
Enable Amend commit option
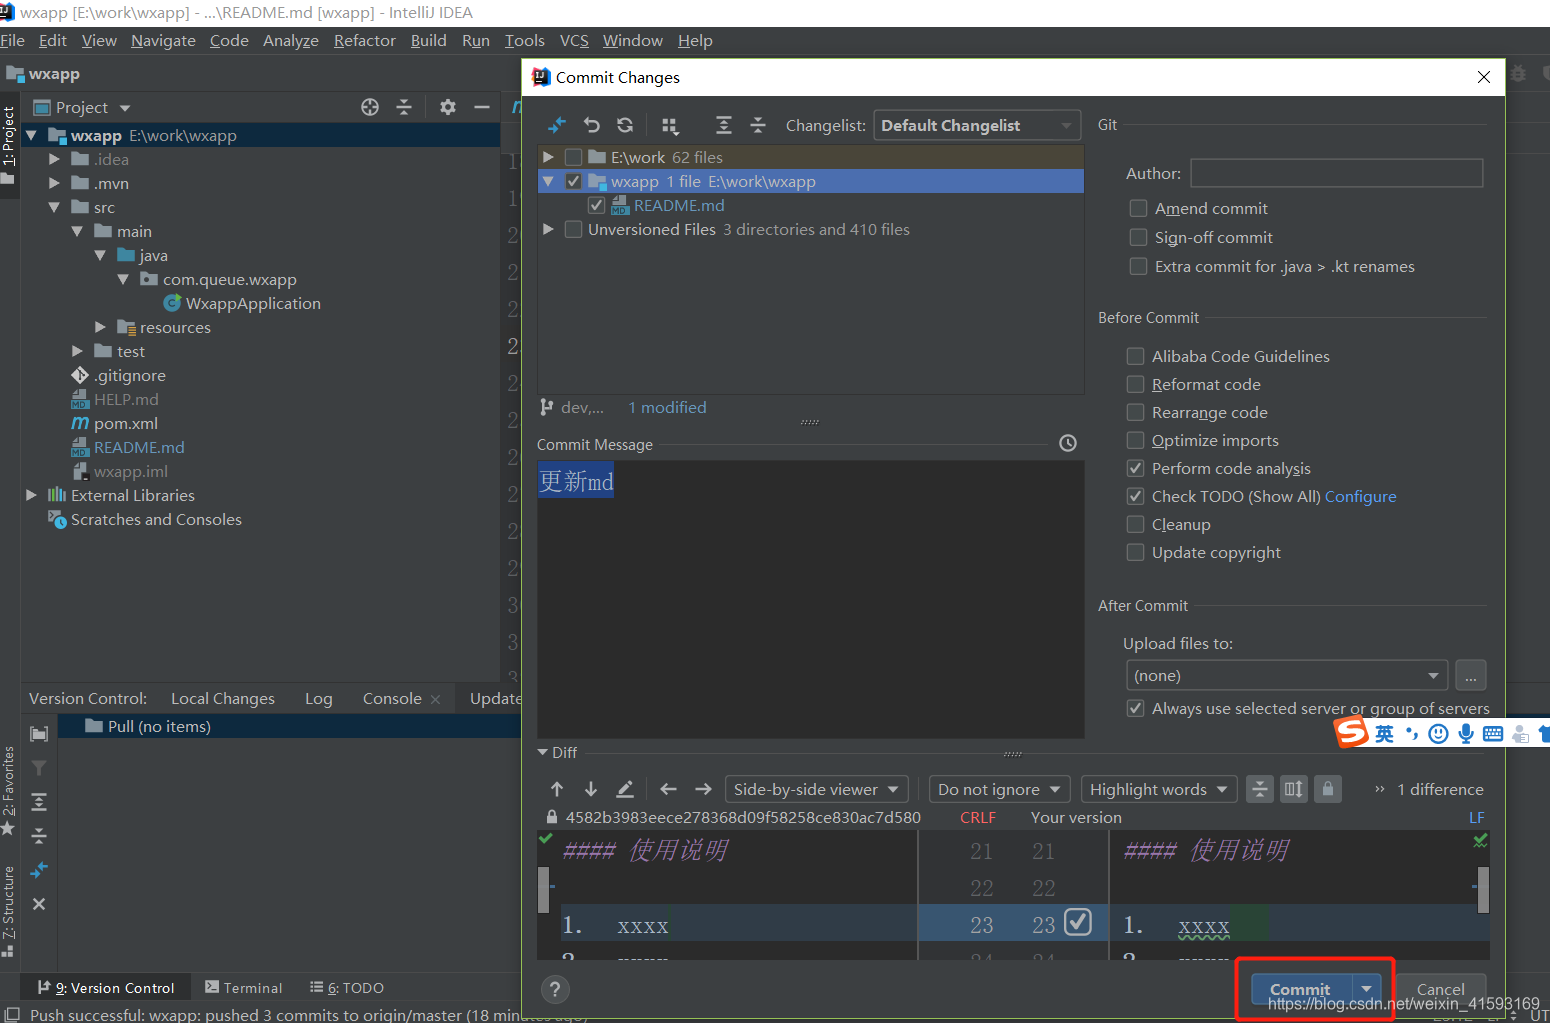[x=1138, y=208]
